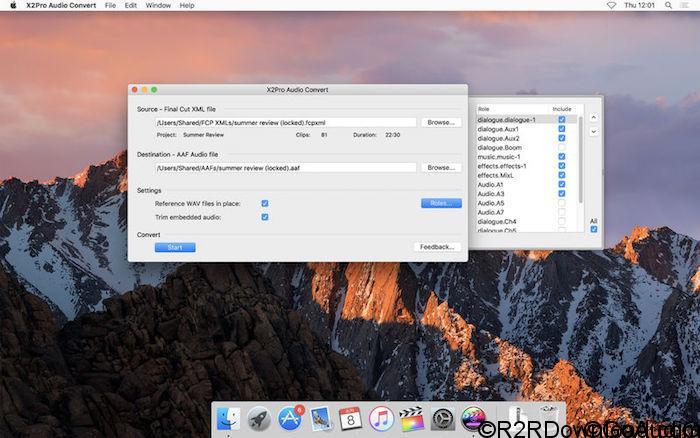Open the Window menu
The width and height of the screenshot is (700, 438).
(x=158, y=5)
